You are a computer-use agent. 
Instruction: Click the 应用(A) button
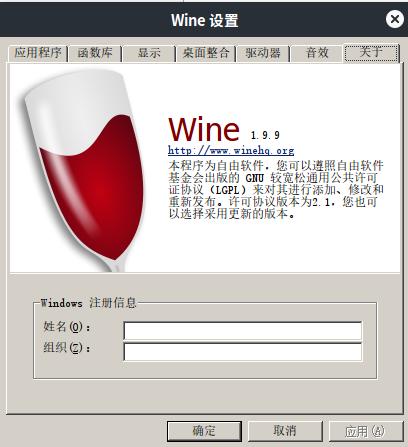365,431
